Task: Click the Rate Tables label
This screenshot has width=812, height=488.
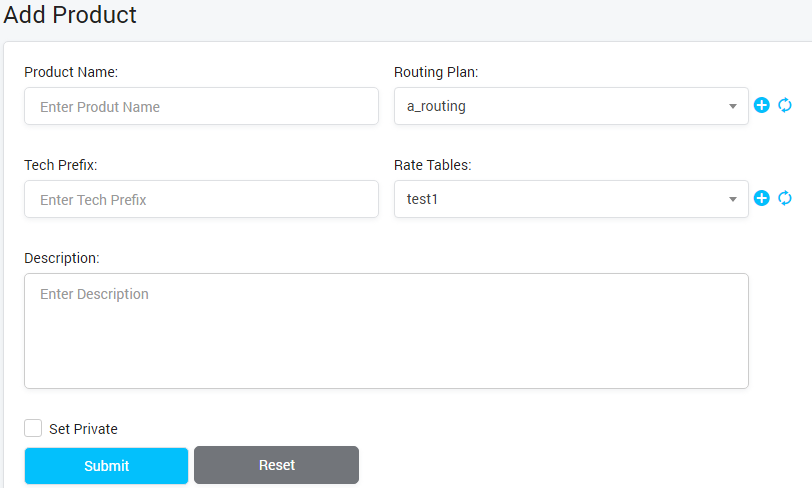Action: [432, 165]
